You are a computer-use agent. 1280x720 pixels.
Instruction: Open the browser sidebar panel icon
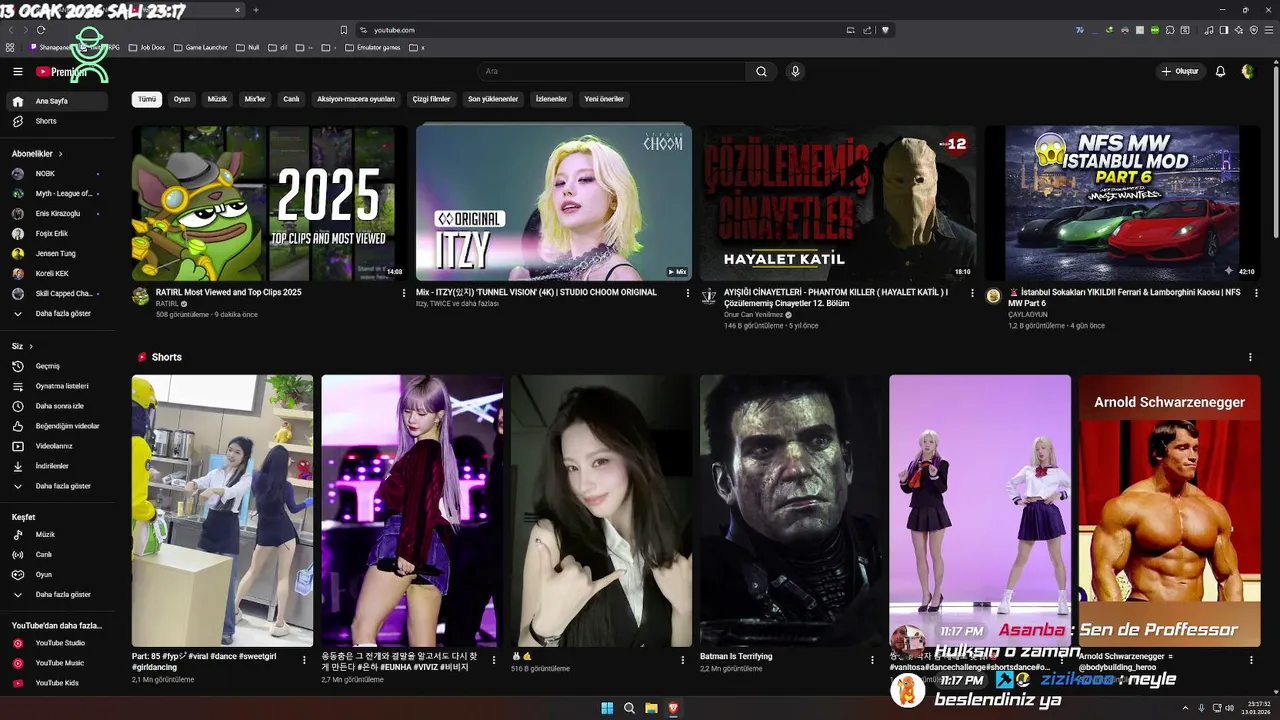pos(1224,30)
